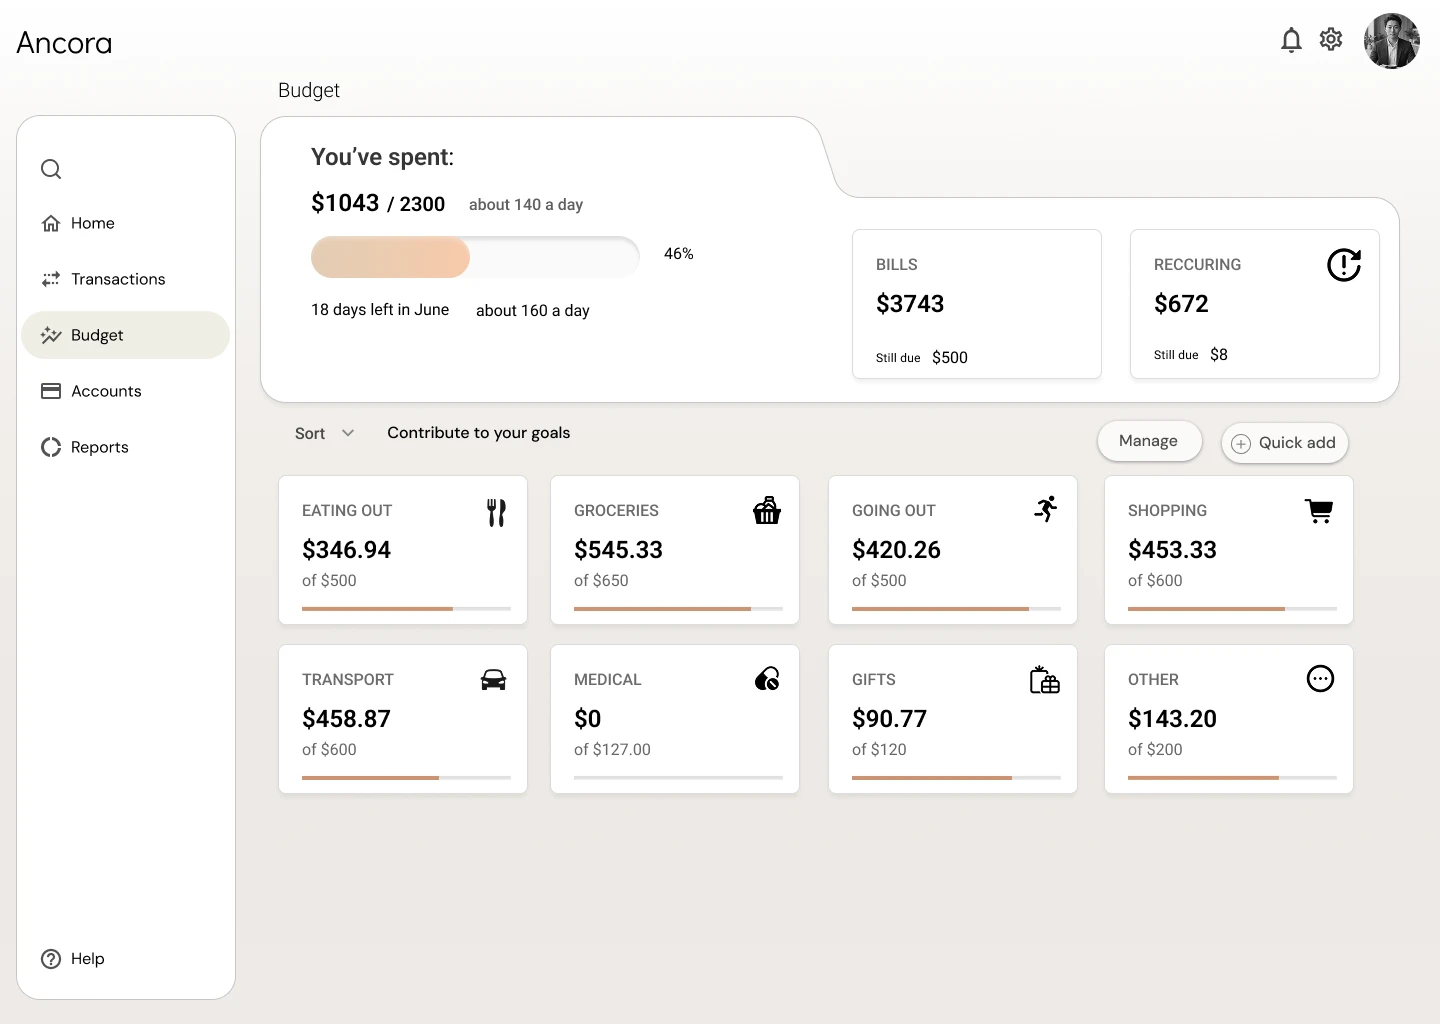Click the Accounts card icon
Screen dimensions: 1440x1024
click(51, 391)
